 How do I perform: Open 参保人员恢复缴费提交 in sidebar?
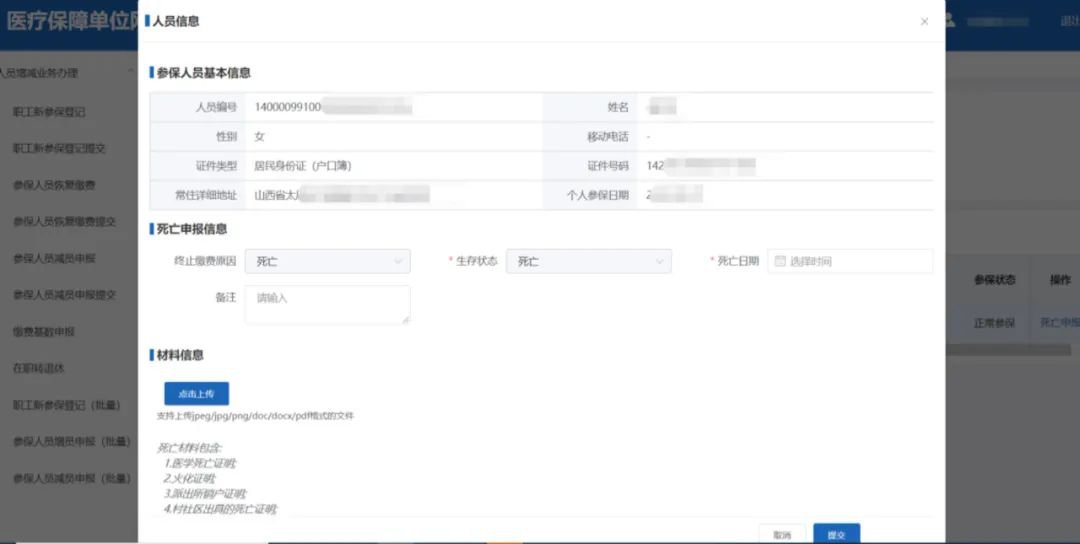click(64, 222)
